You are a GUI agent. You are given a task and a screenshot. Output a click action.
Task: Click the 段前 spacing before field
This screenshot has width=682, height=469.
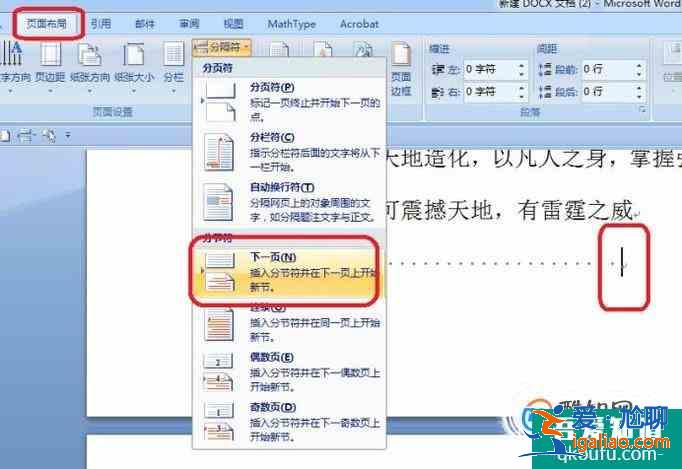(608, 69)
